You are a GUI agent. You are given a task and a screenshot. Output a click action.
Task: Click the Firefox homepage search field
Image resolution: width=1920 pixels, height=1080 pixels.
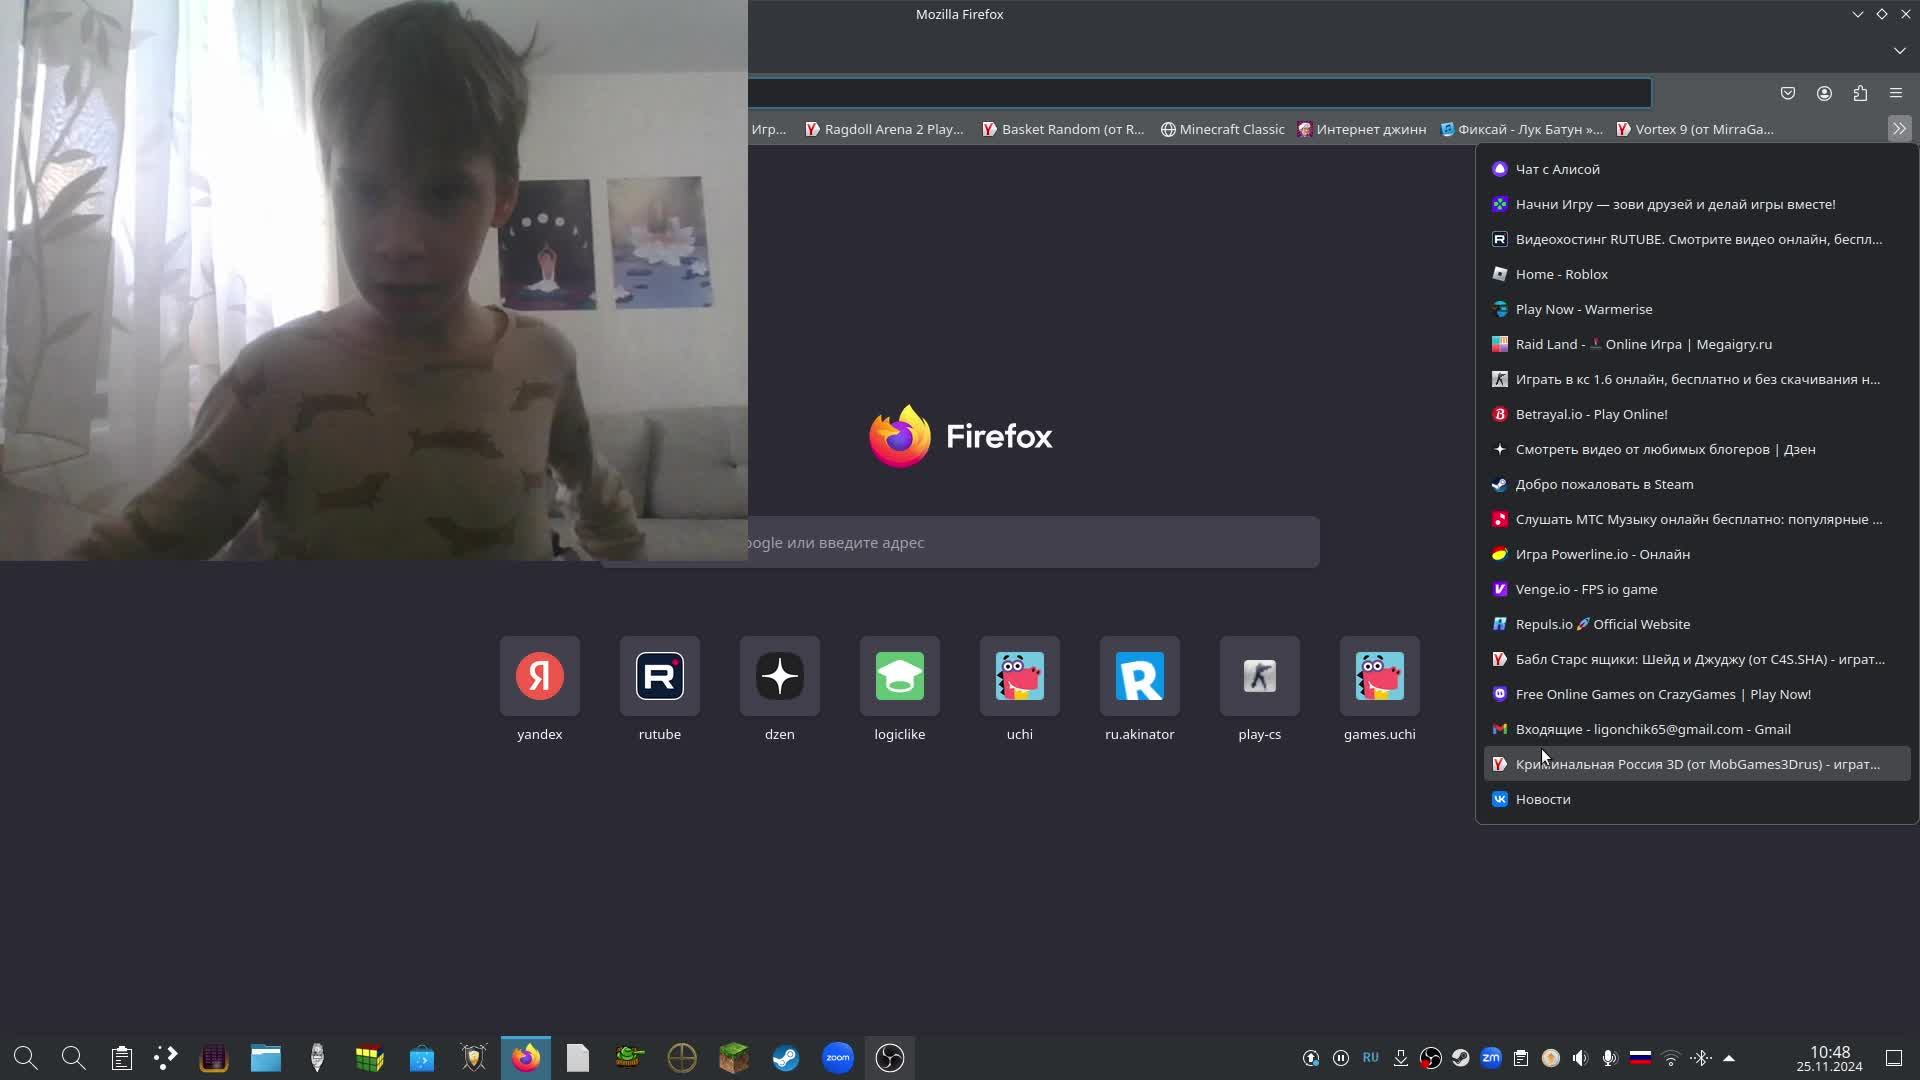1030,543
